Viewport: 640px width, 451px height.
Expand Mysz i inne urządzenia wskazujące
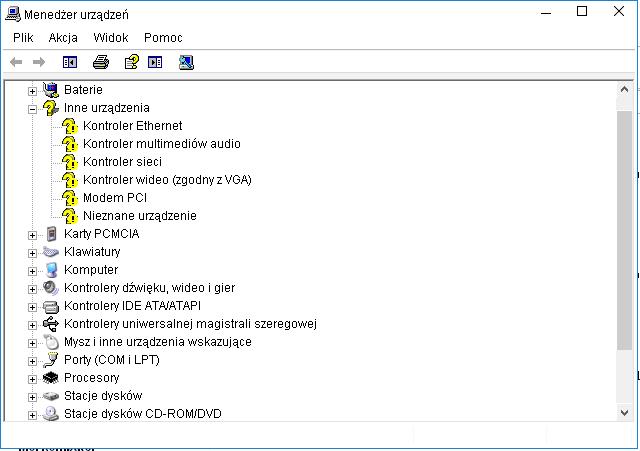point(32,343)
